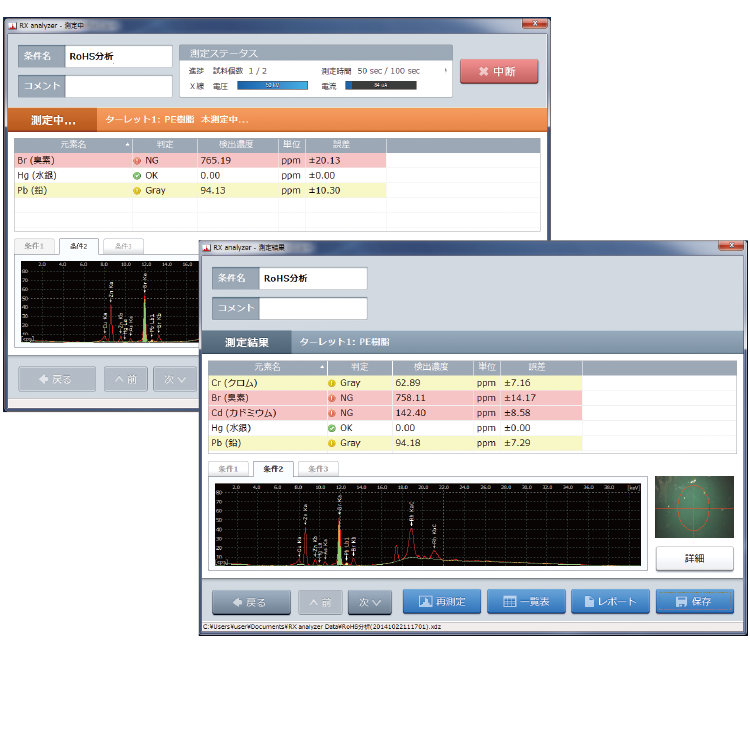This screenshot has height=750, width=750.
Task: Select 条件1 tab in results window
Action: point(228,469)
